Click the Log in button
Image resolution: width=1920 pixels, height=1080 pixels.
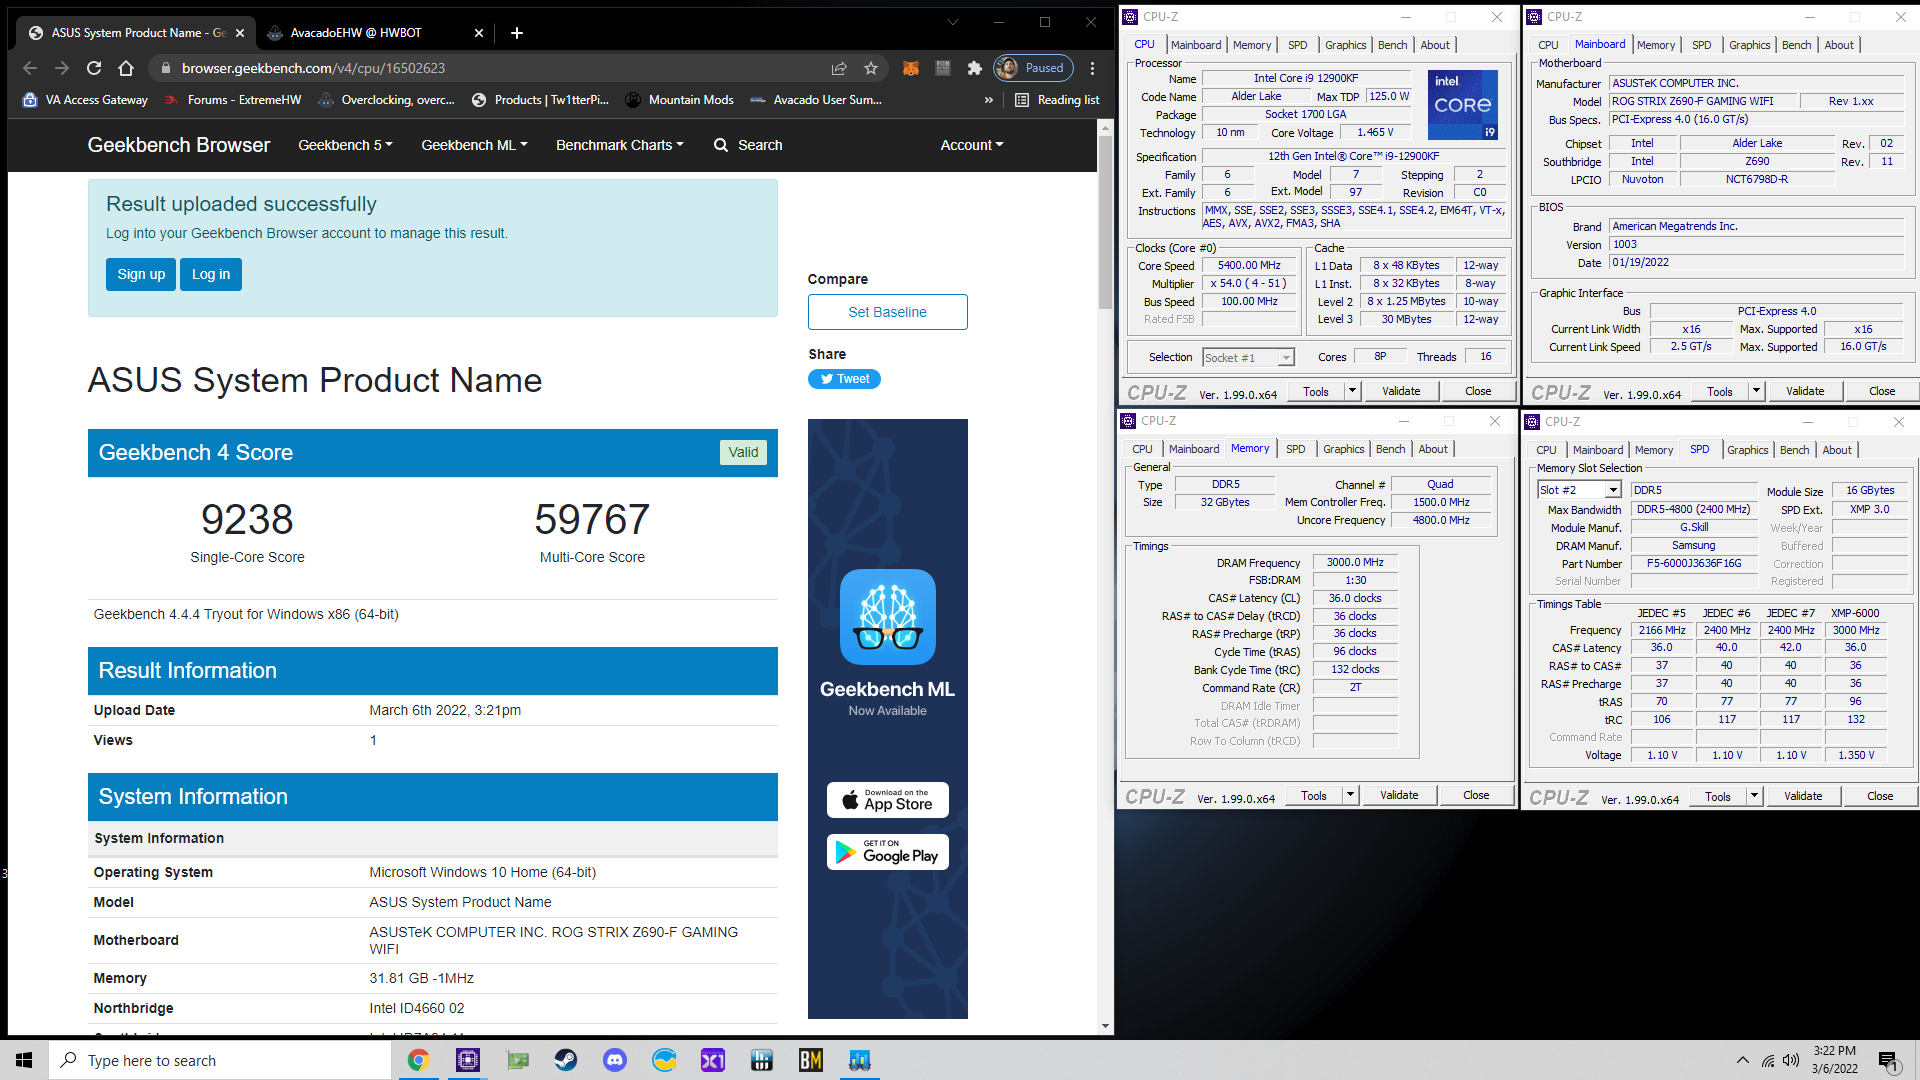(x=211, y=274)
